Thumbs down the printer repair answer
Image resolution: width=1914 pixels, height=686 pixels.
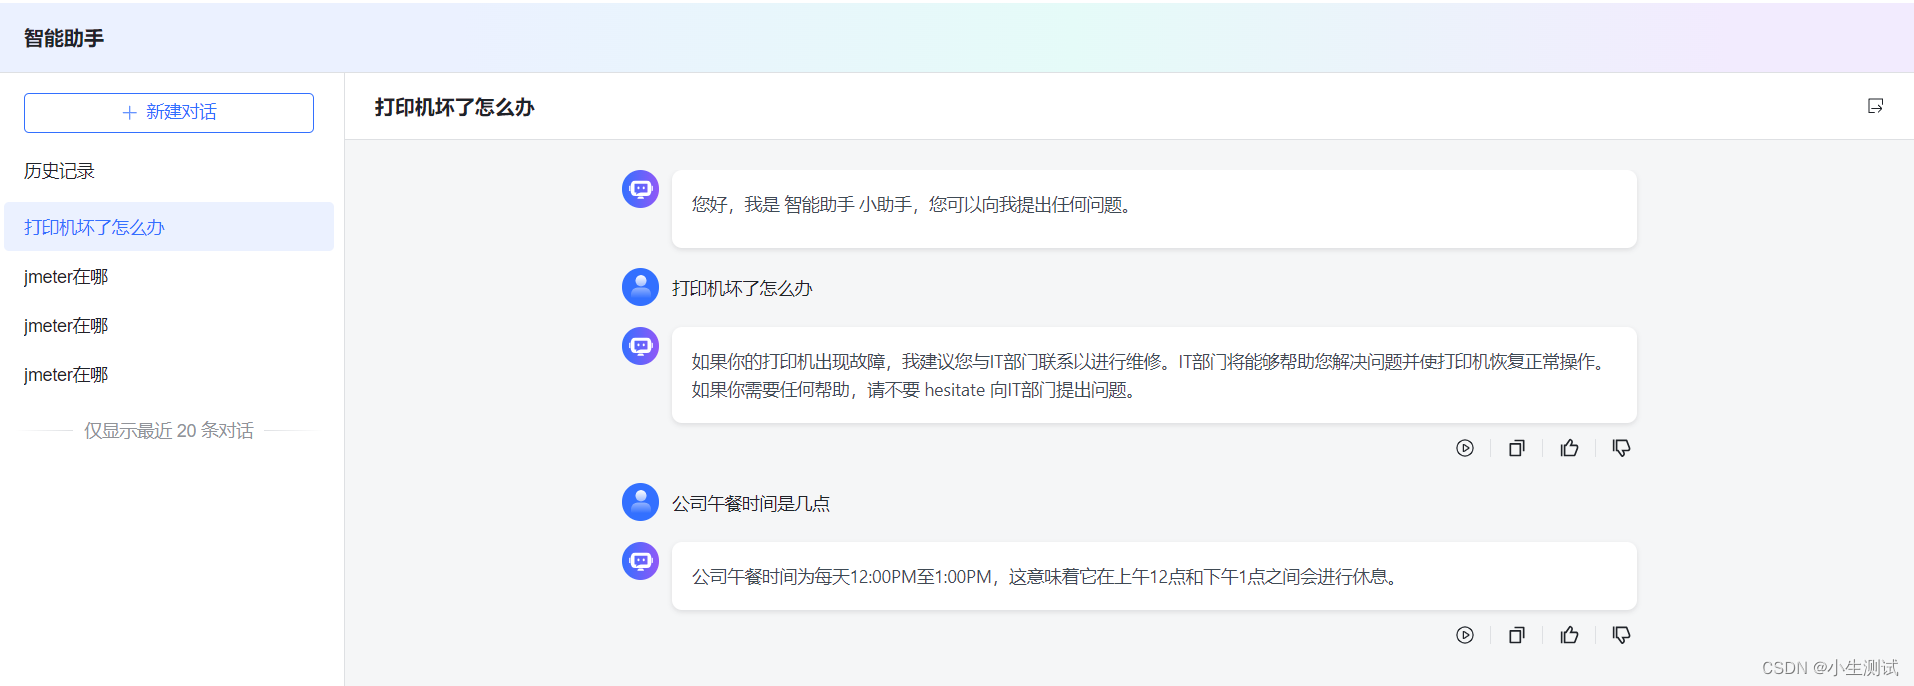click(x=1621, y=448)
